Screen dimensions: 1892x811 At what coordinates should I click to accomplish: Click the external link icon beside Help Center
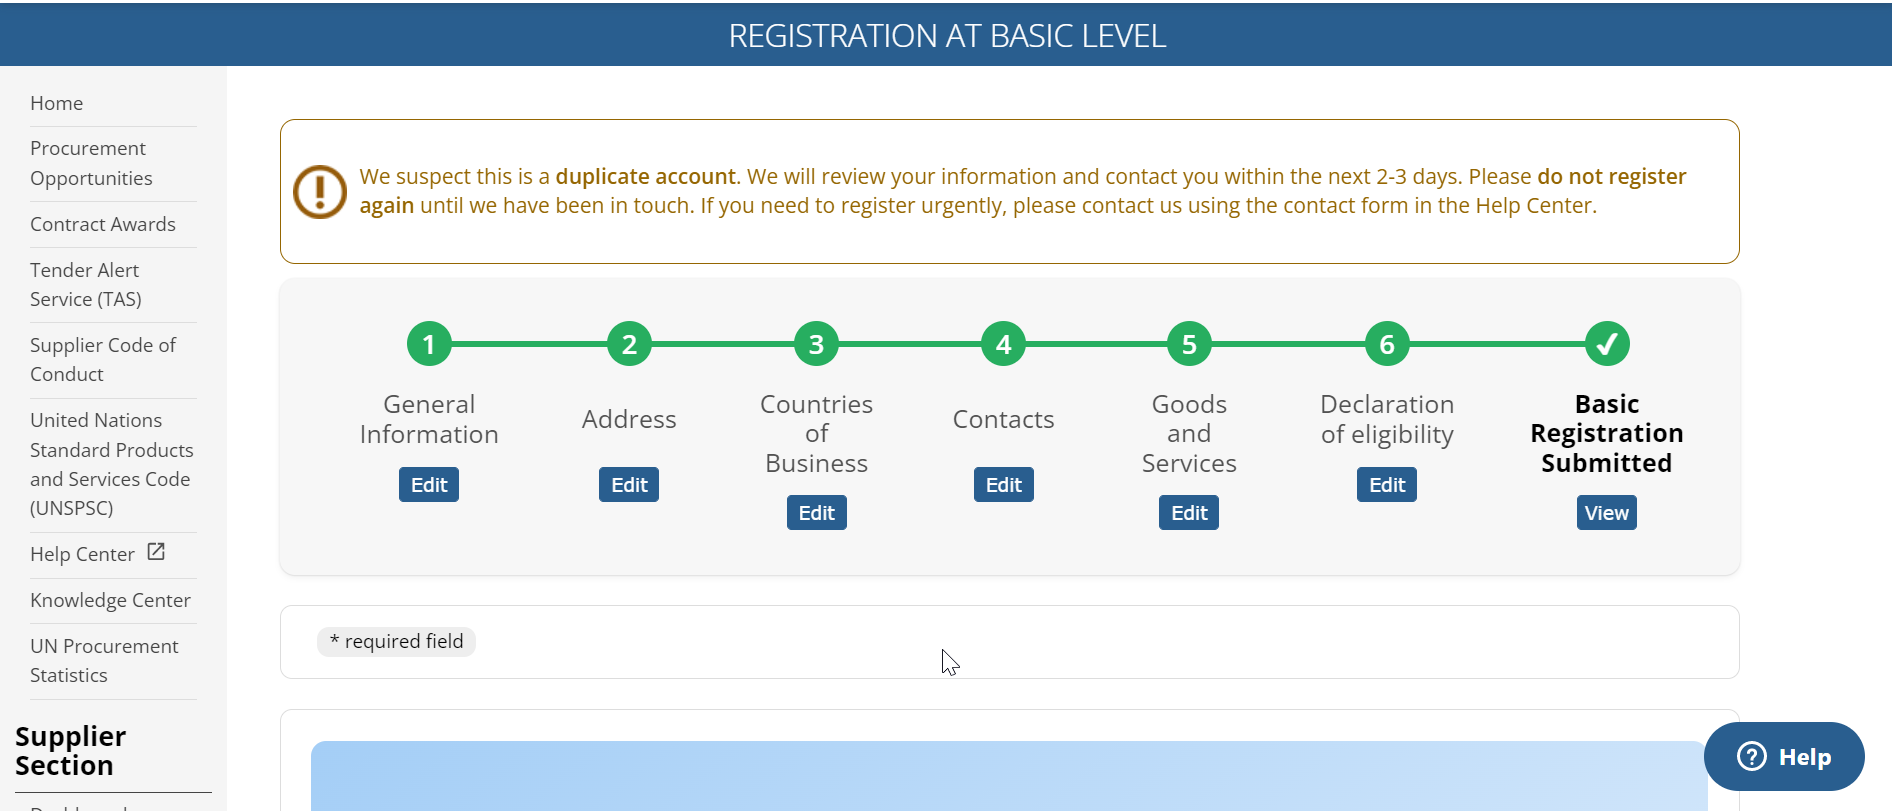click(156, 552)
